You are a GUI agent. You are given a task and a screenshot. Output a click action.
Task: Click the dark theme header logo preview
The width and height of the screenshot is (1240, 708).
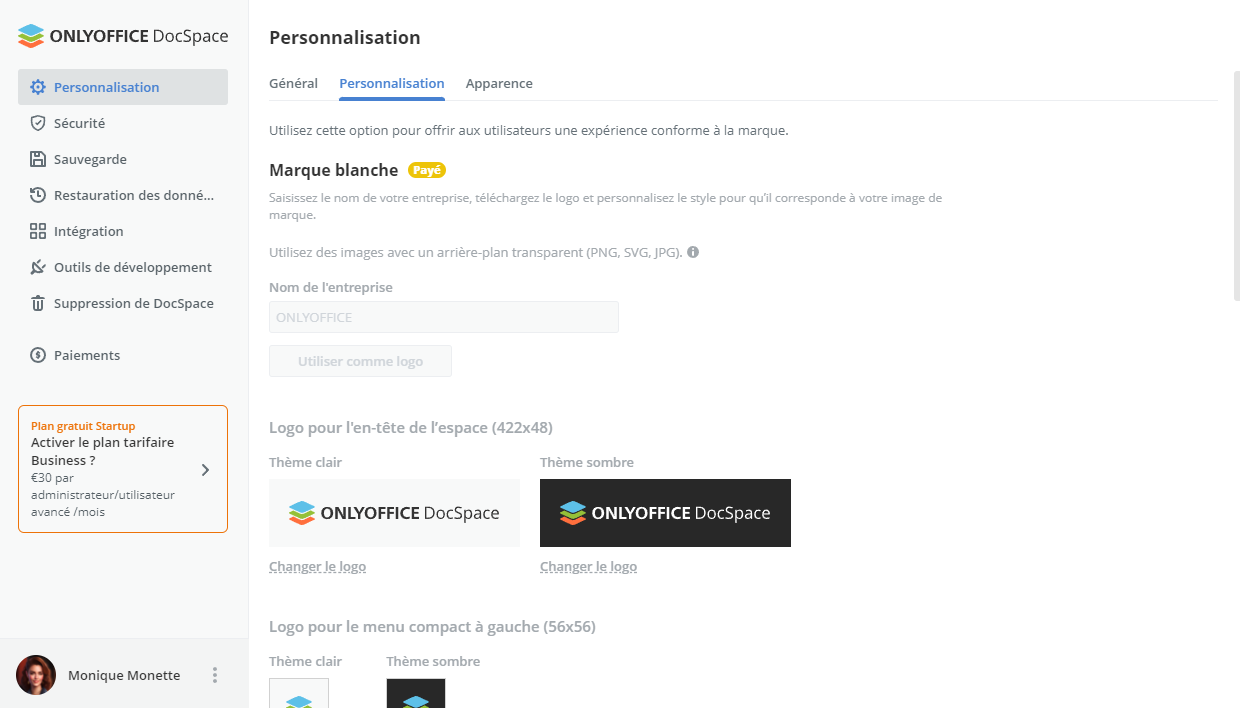click(665, 513)
